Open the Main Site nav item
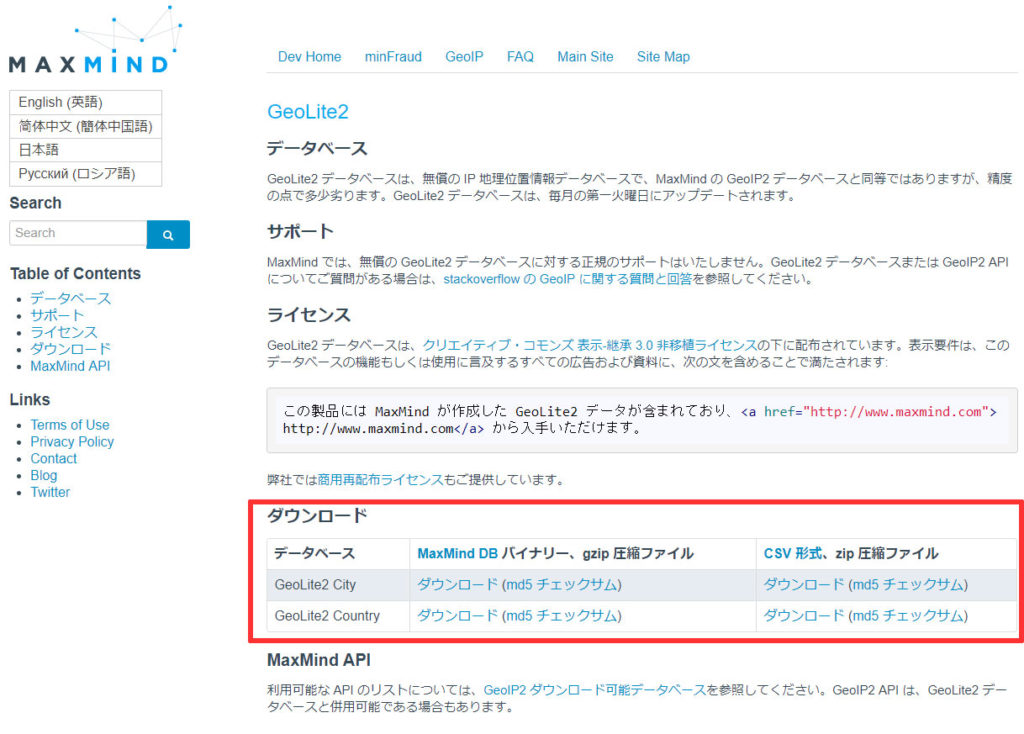 [585, 57]
